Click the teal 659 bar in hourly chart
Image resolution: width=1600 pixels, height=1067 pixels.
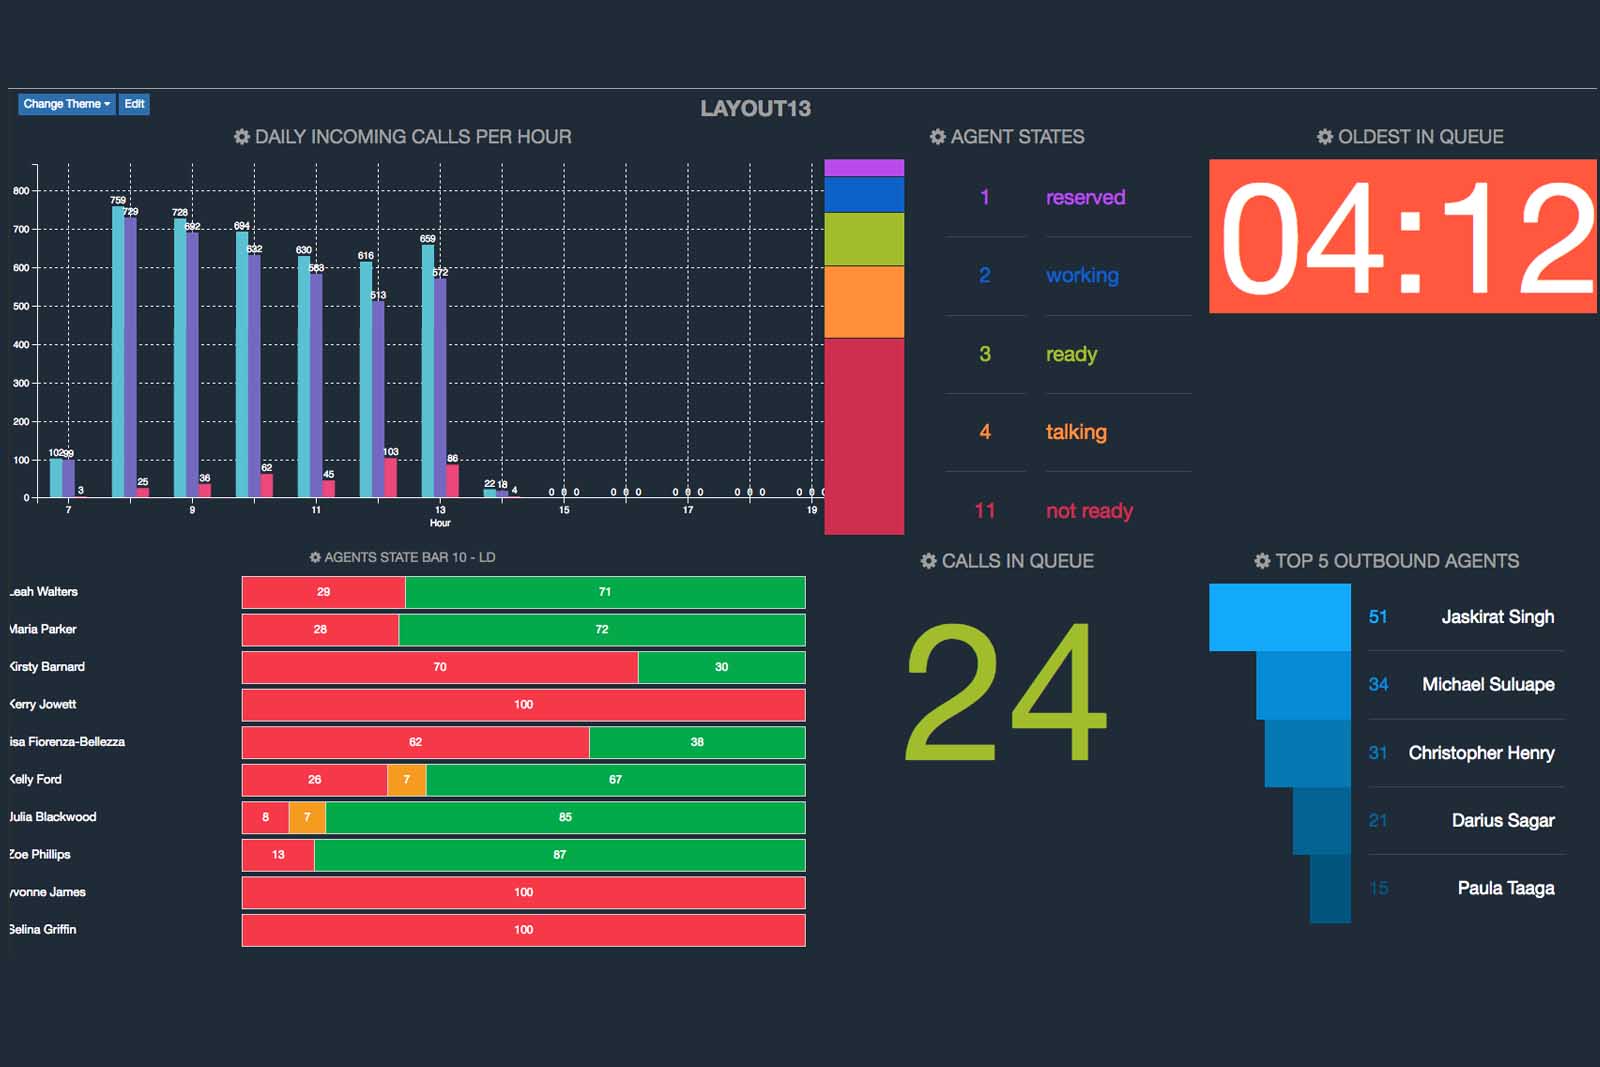coord(428,371)
